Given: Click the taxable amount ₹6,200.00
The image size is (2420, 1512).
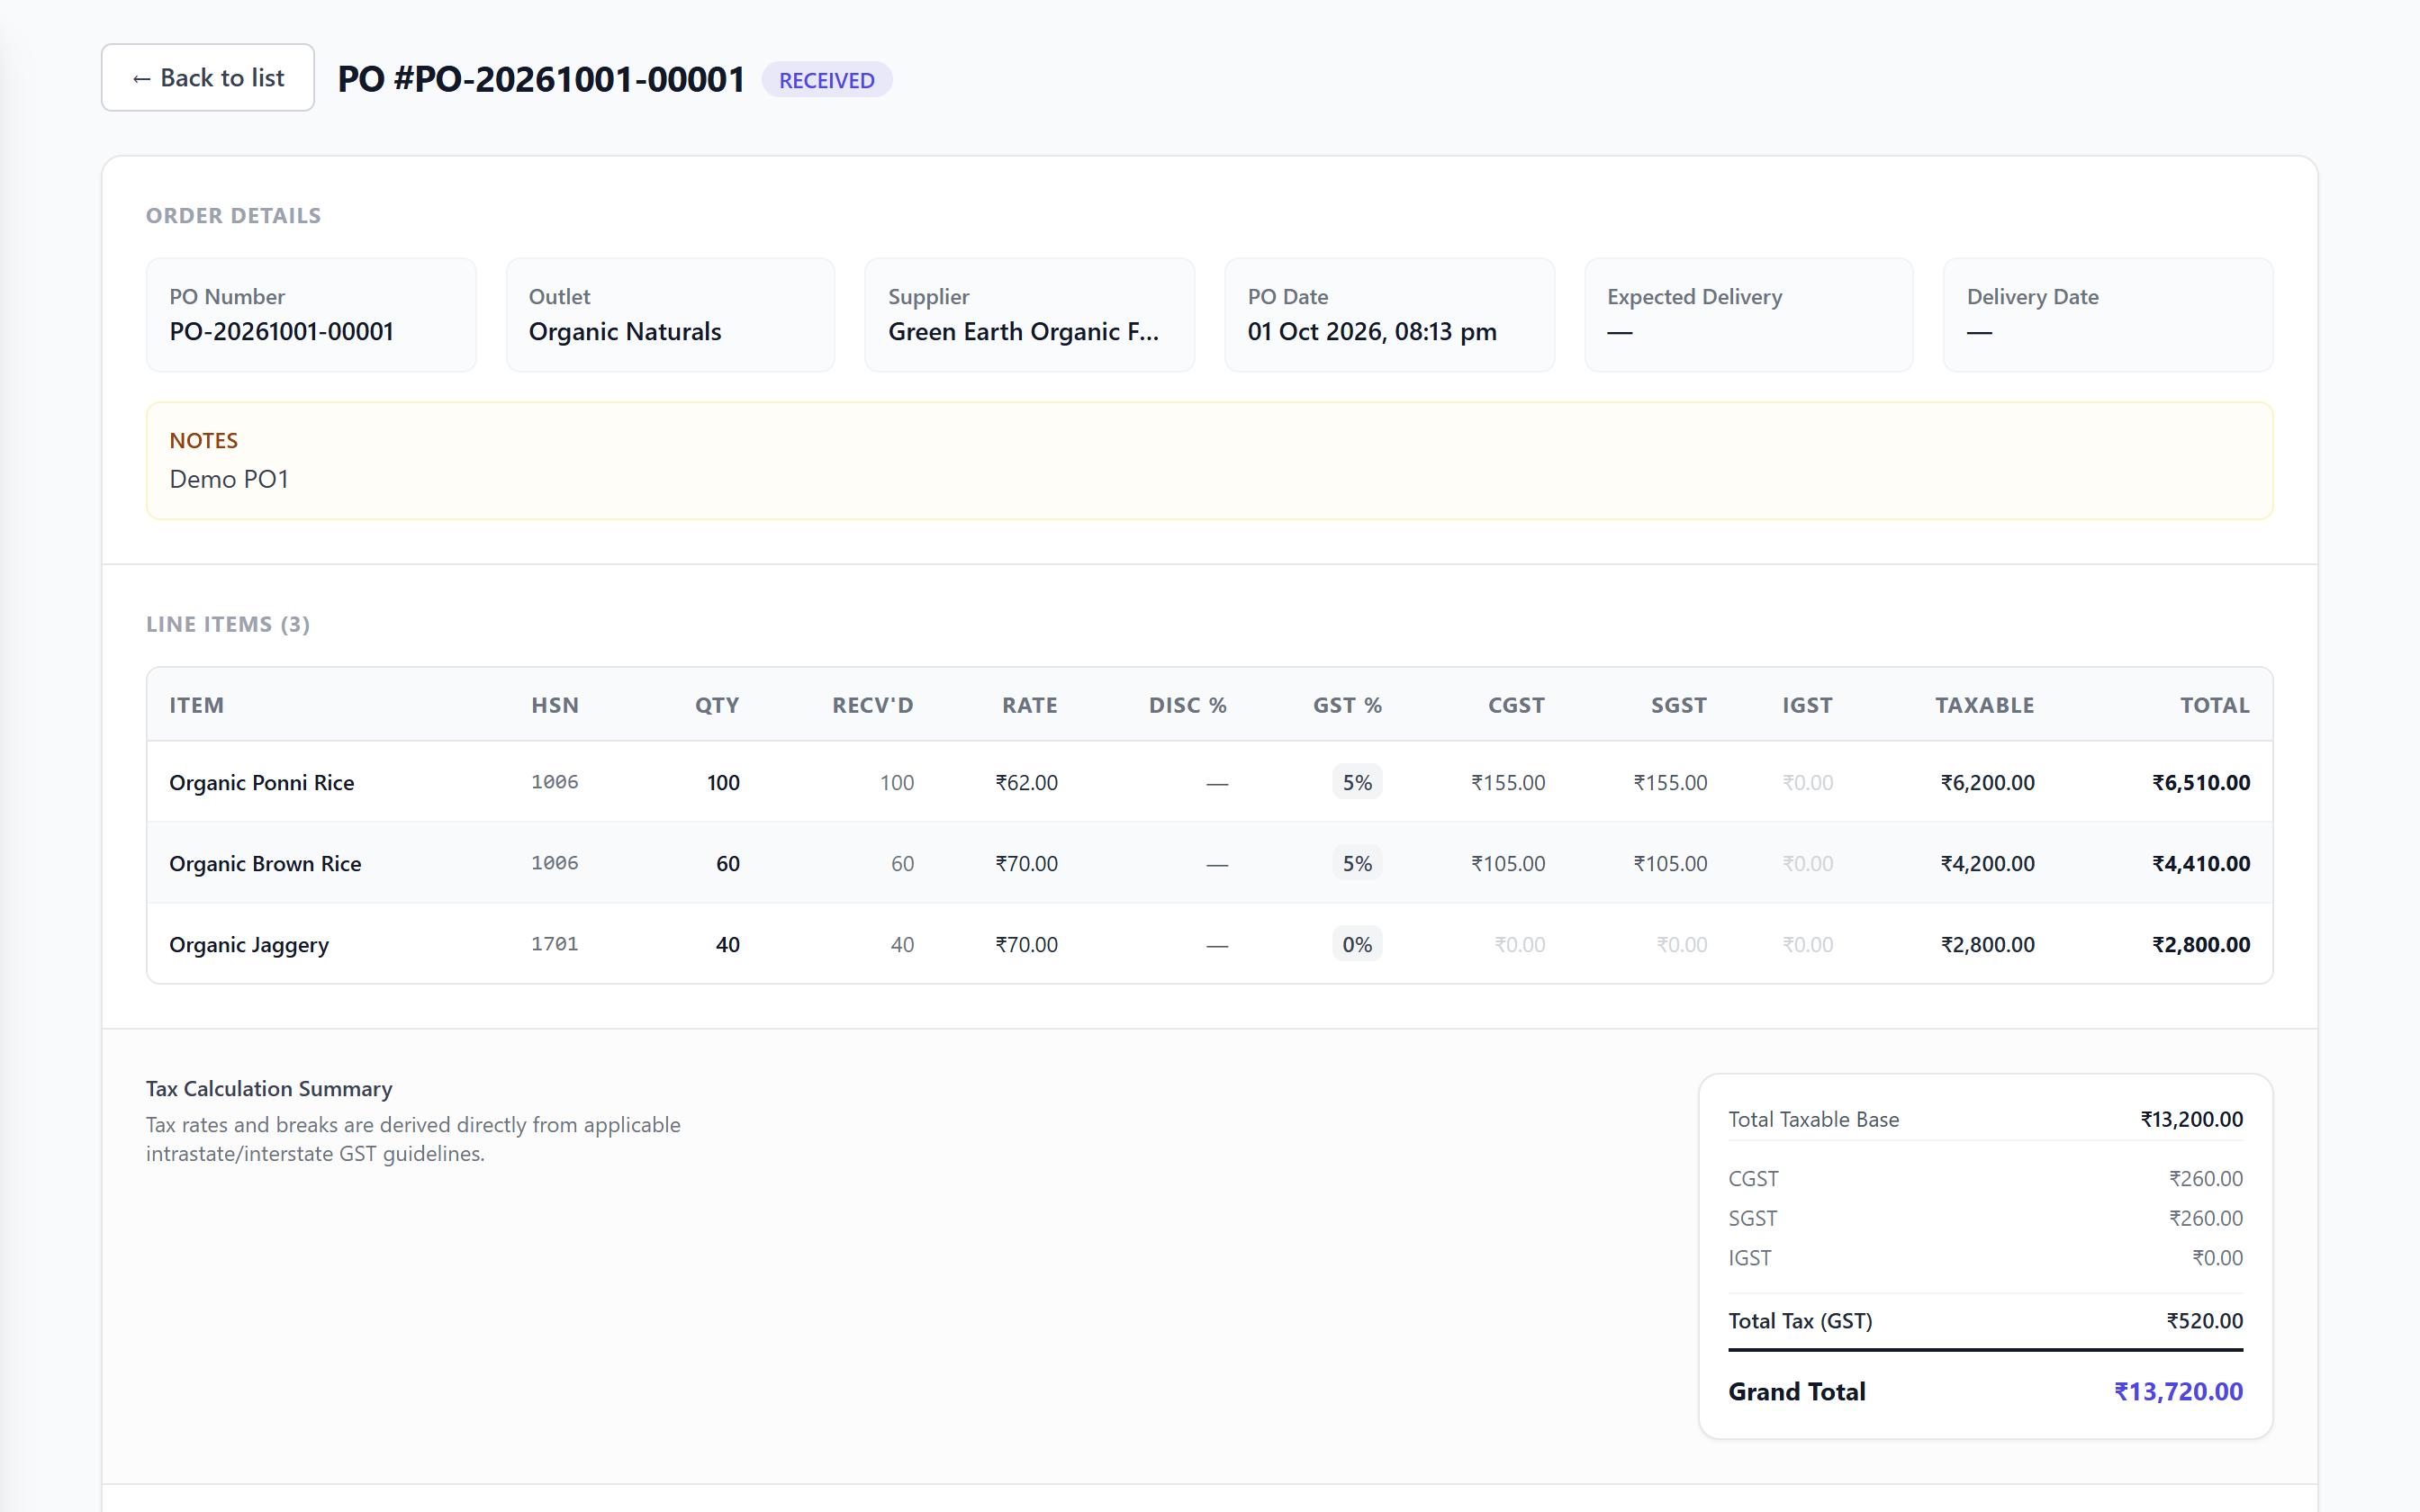Looking at the screenshot, I should click(x=1987, y=782).
